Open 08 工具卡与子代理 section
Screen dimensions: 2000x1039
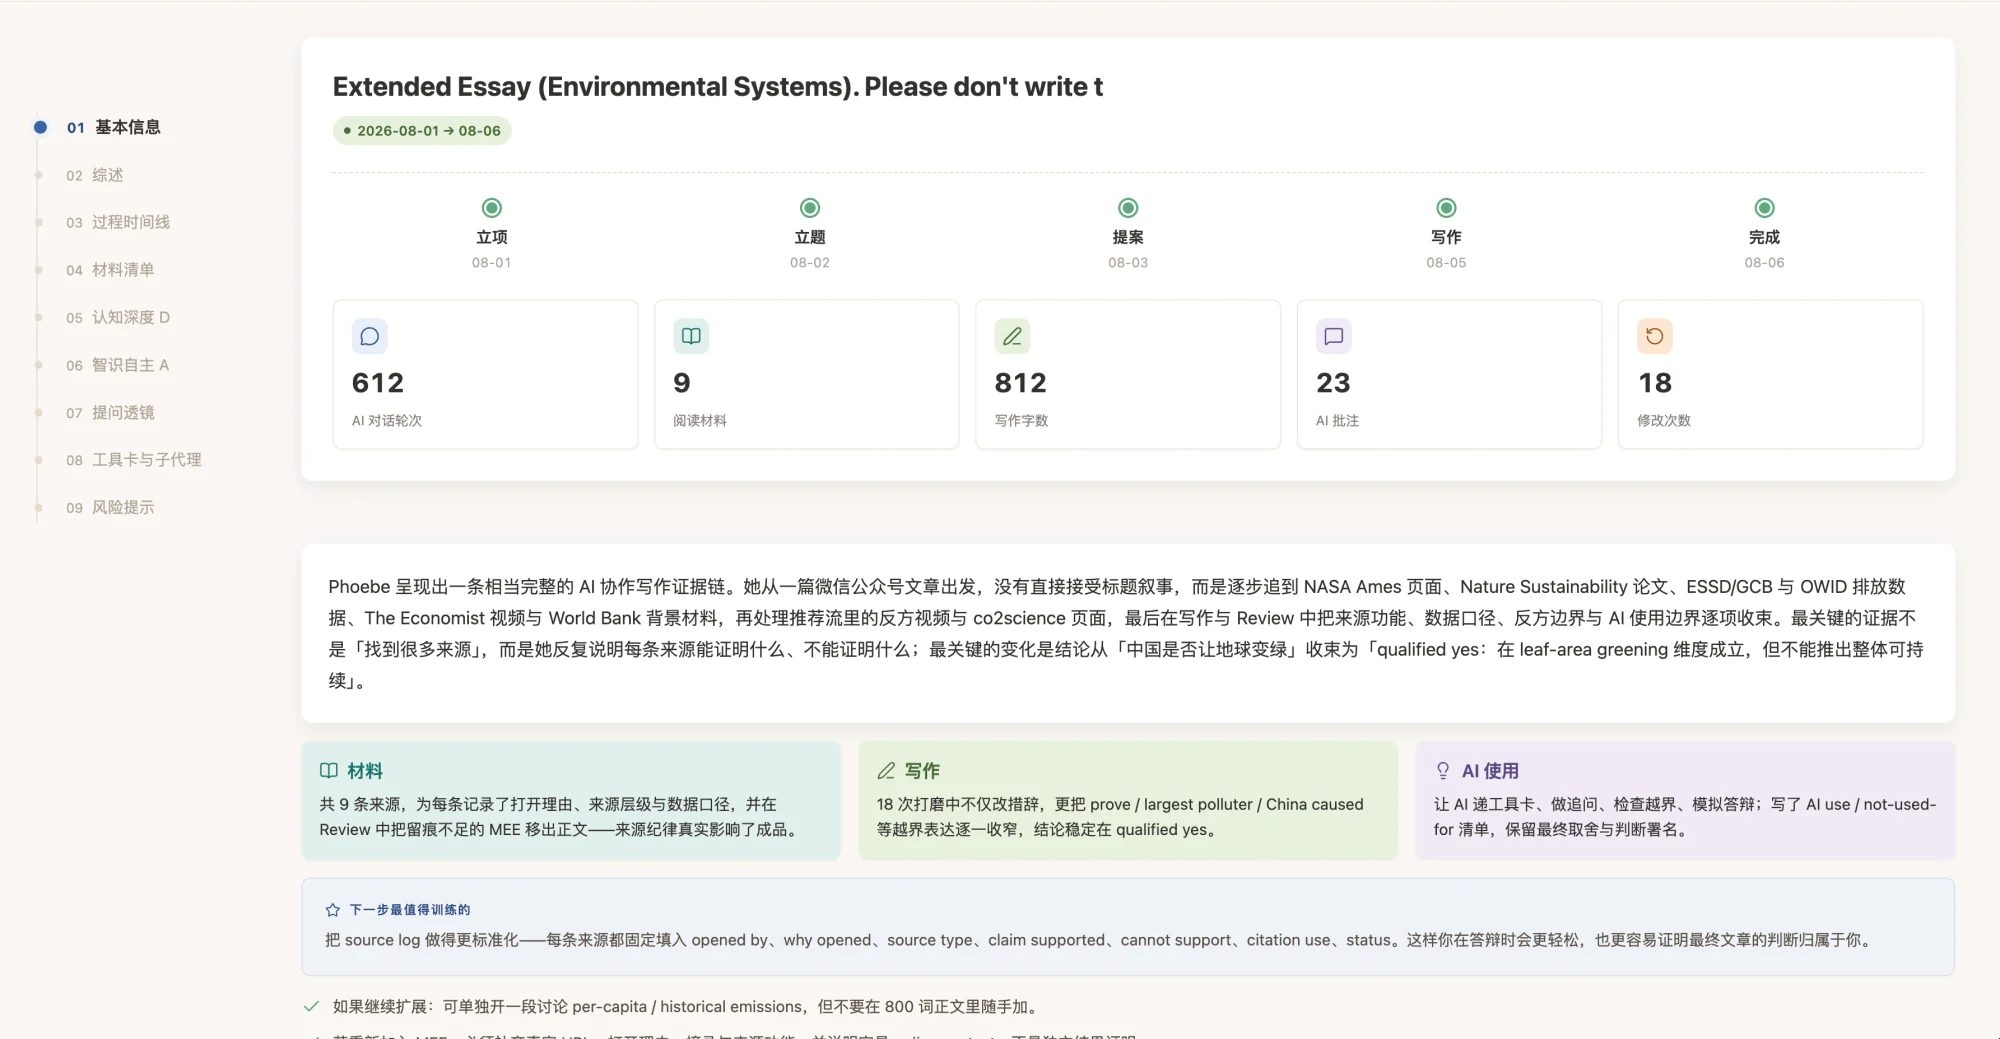(134, 460)
